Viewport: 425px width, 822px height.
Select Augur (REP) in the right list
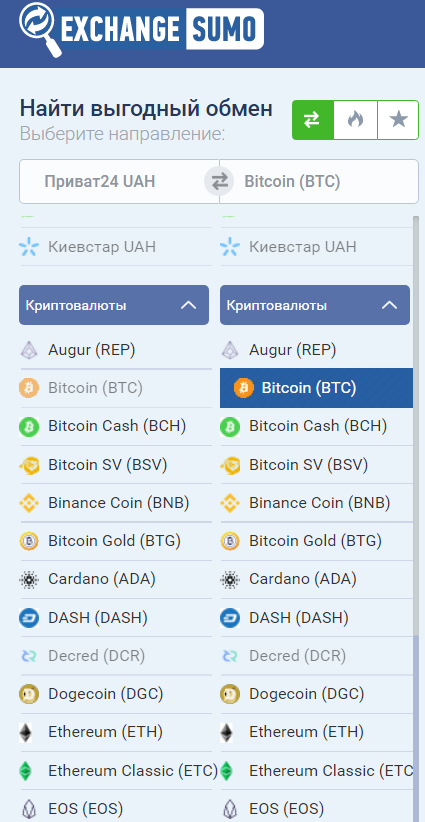(317, 350)
